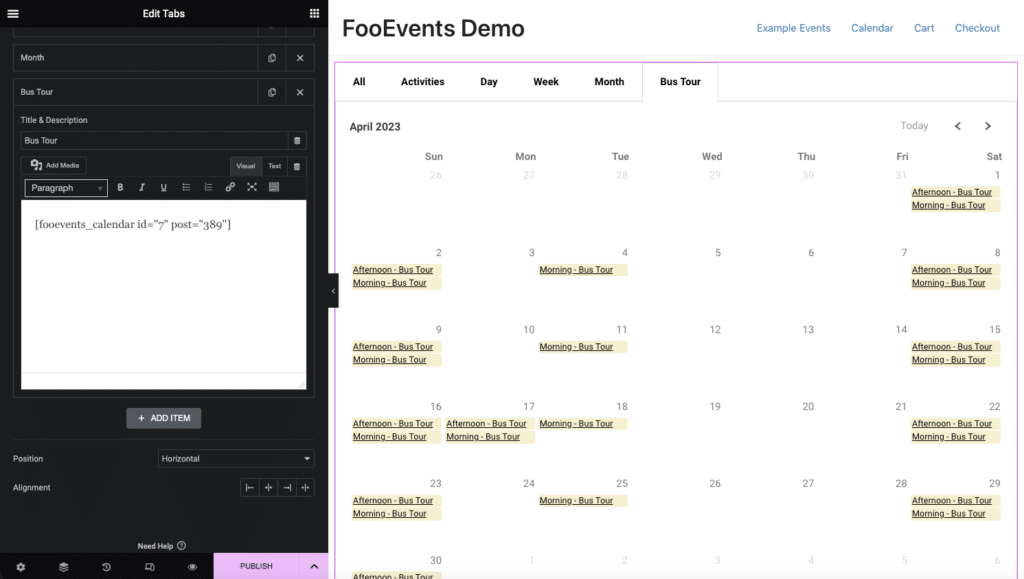The height and width of the screenshot is (579, 1024).
Task: Open the Navigator layers icon
Action: click(63, 566)
